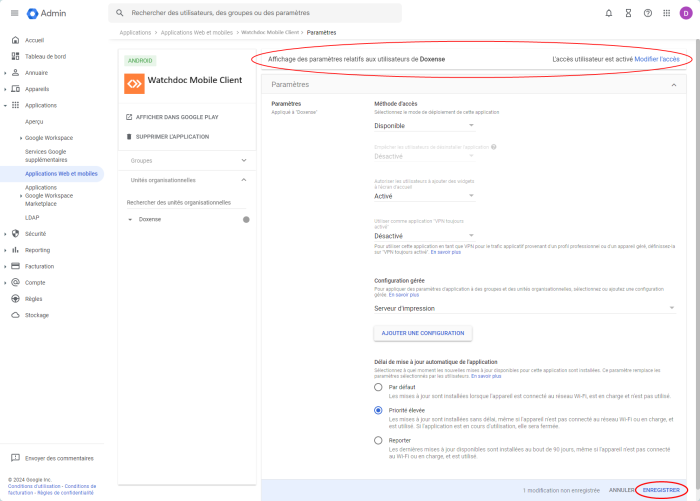The image size is (700, 501).
Task: Go to Tableau de bord
Action: (x=45, y=56)
